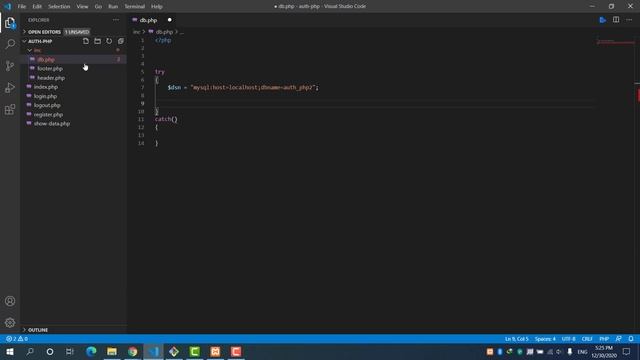Open Task View on the taskbar
Viewport: 640px width, 360px height.
click(x=70, y=351)
